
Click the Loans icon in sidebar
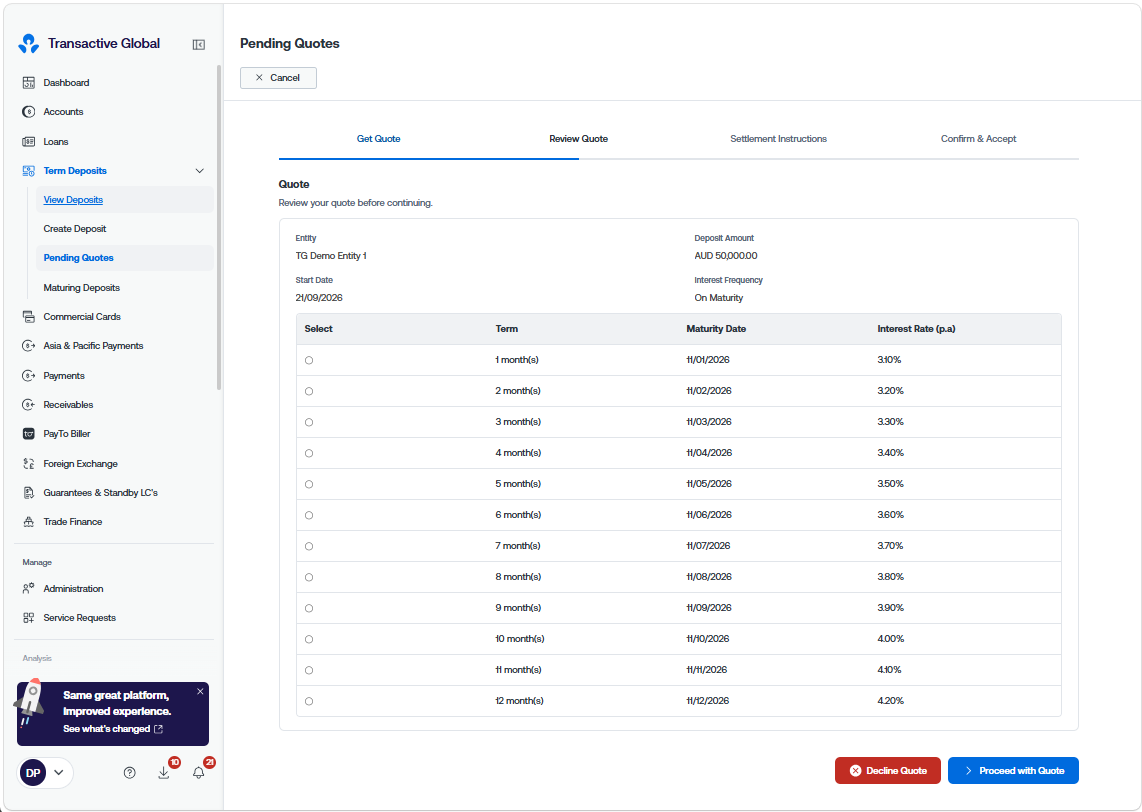[x=28, y=141]
